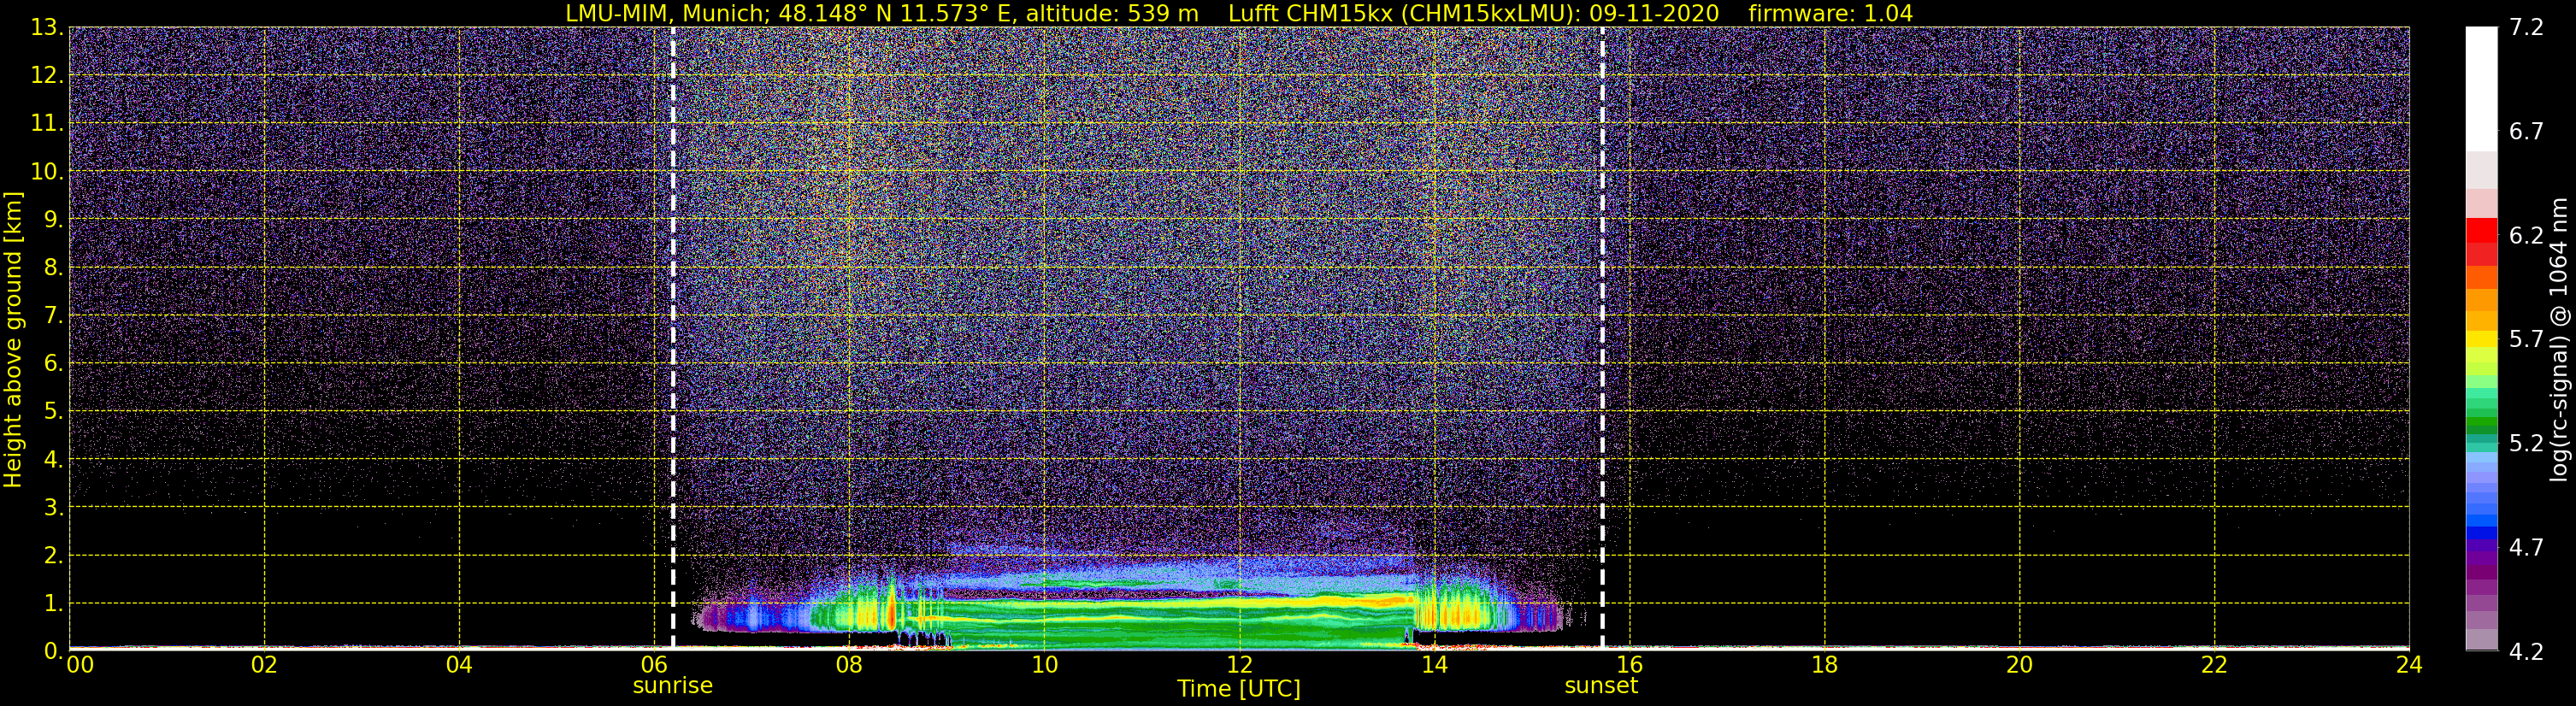Click the height axis tick label 11.

coord(46,123)
